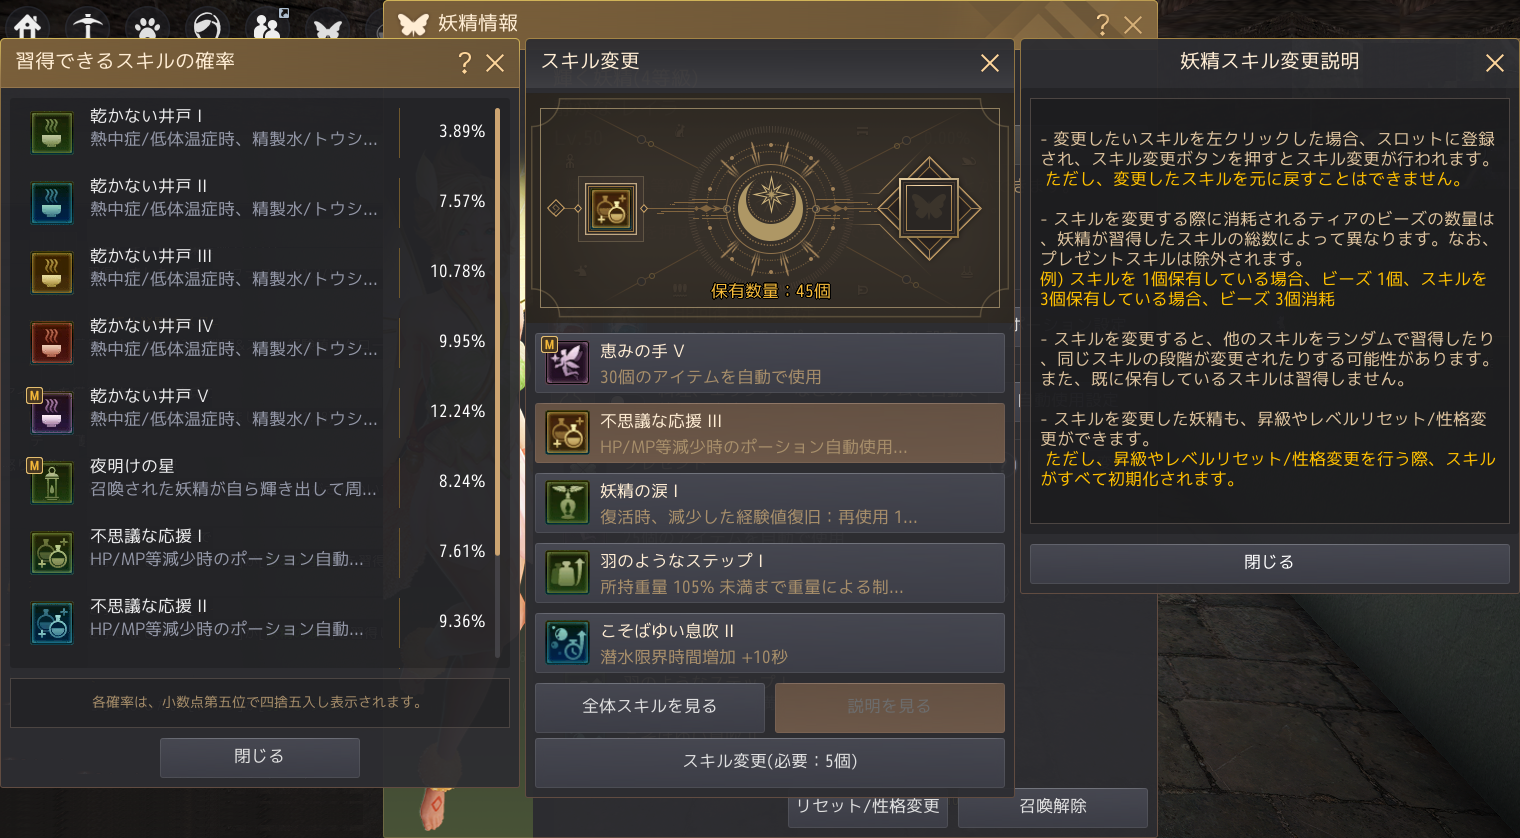
Task: Click the 夜明けの星 lantern skill icon
Action: pyautogui.click(x=51, y=481)
